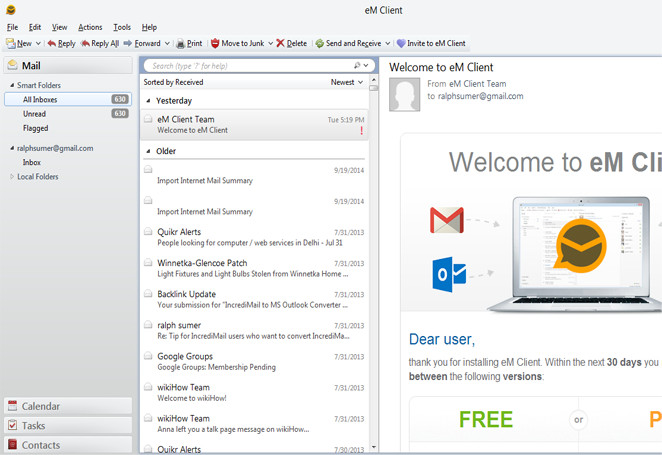Collapse the Yesterday message group
The height and width of the screenshot is (455, 662).
click(x=148, y=101)
